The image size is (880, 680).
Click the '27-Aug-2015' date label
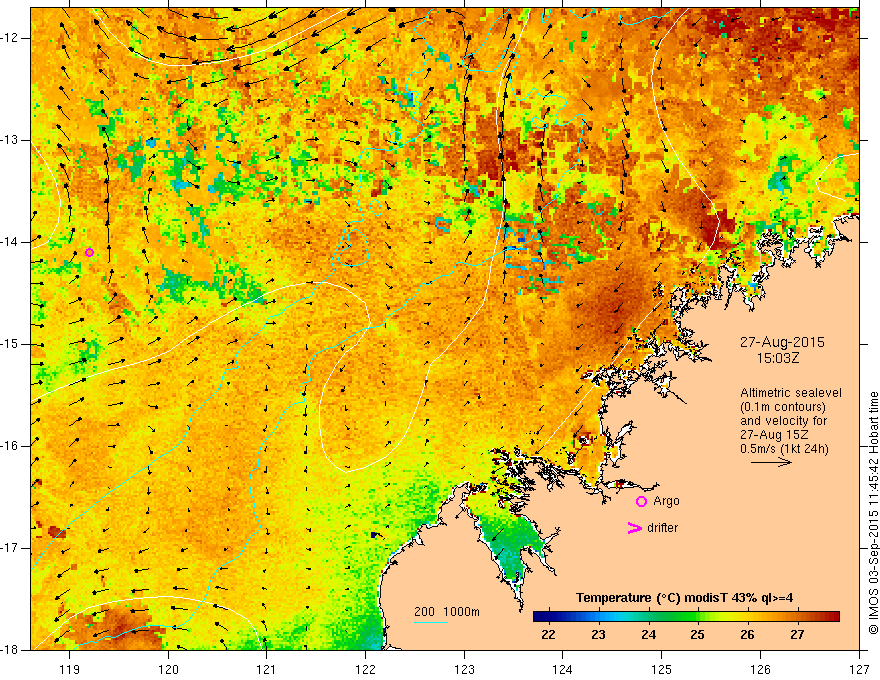pos(782,342)
